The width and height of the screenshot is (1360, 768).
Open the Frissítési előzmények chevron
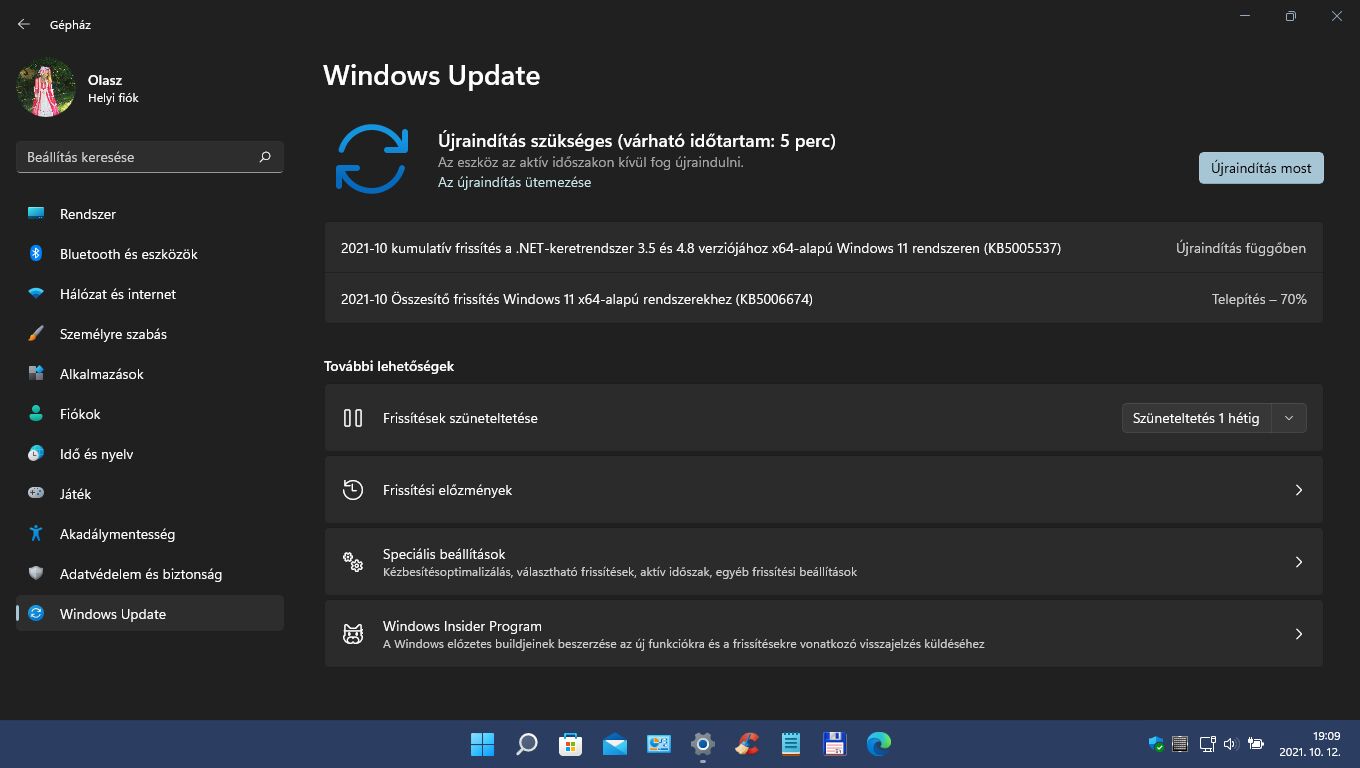pos(1299,490)
